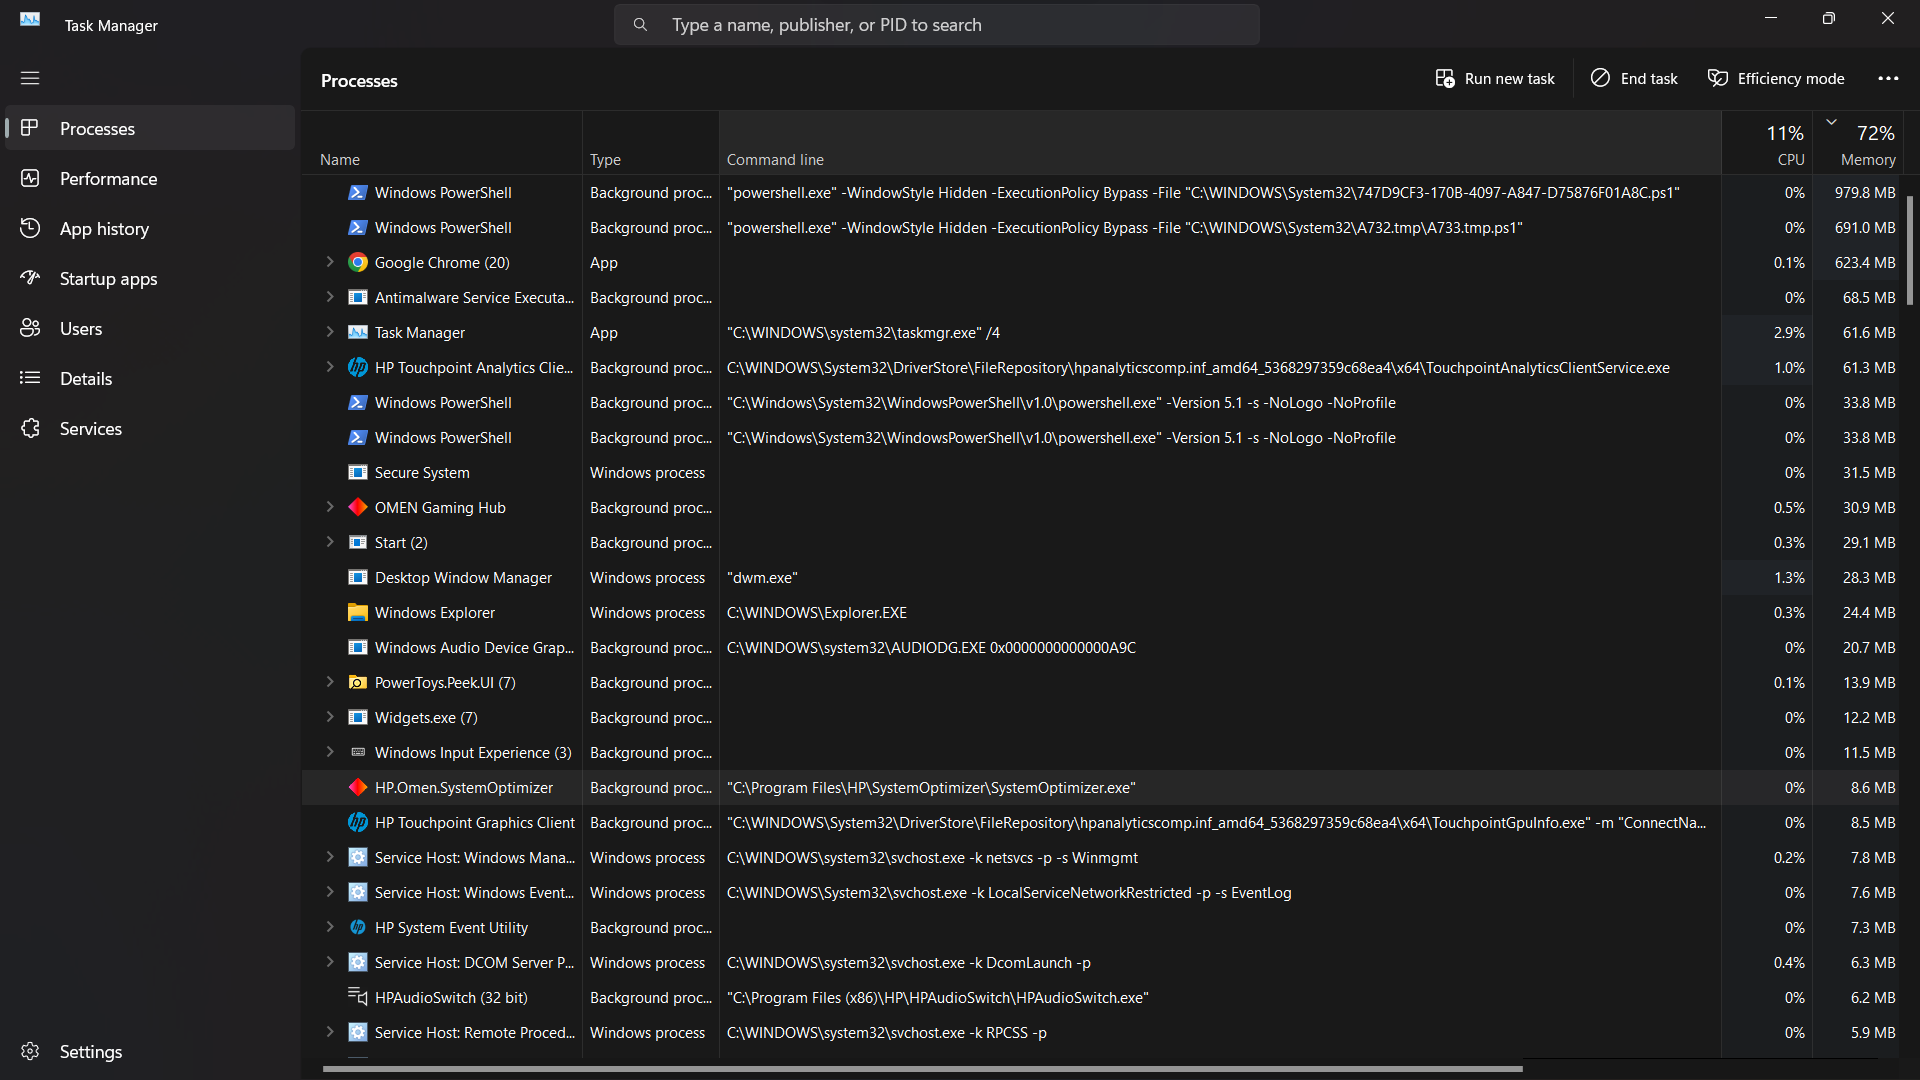Sort by the Command line column header
Viewport: 1920px width, 1080px height.
[x=1220, y=143]
